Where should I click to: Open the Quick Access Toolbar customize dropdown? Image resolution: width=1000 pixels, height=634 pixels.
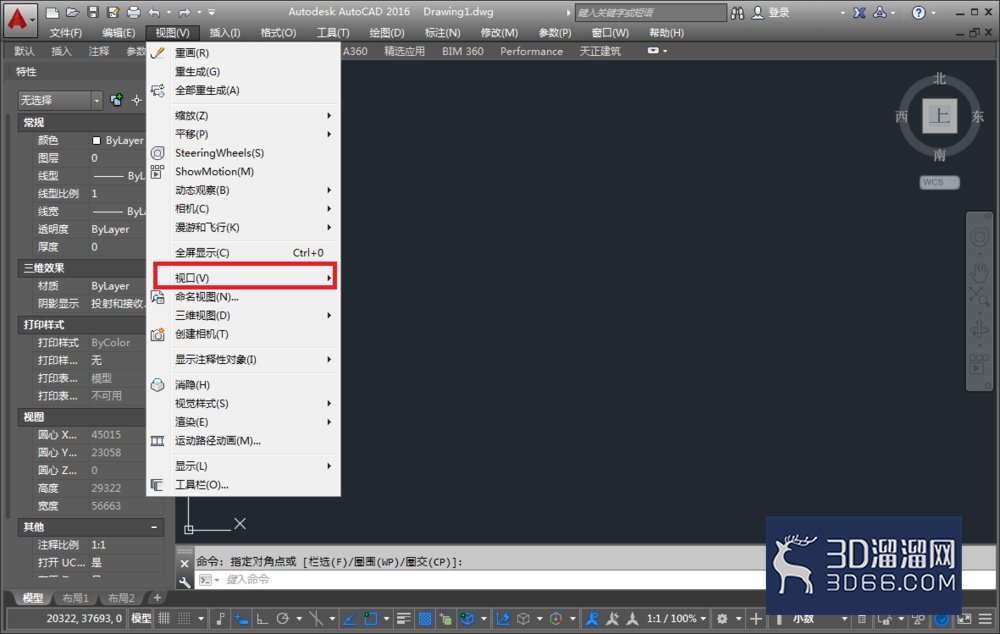(212, 12)
